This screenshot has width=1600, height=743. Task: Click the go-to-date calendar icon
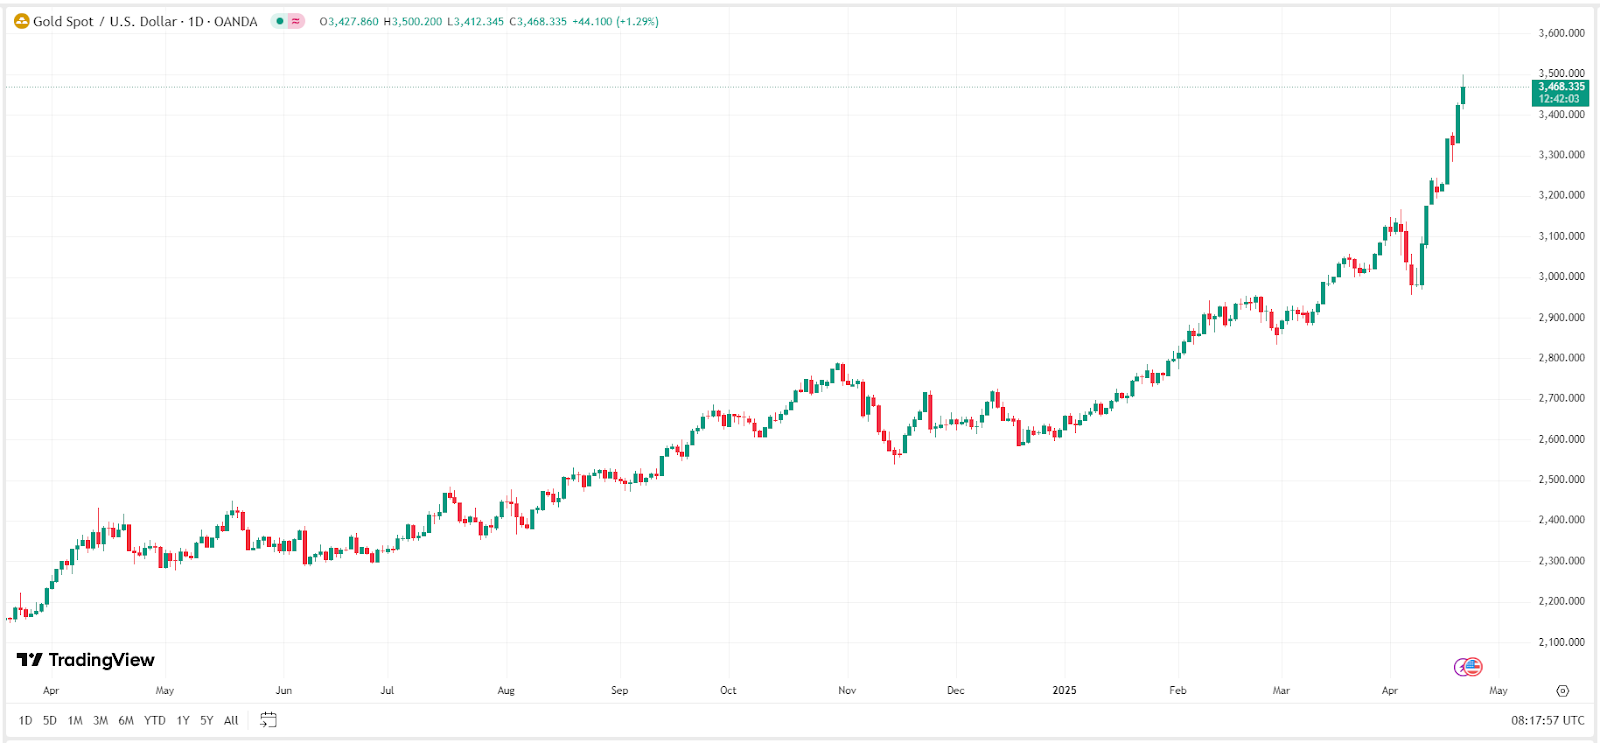tap(266, 719)
